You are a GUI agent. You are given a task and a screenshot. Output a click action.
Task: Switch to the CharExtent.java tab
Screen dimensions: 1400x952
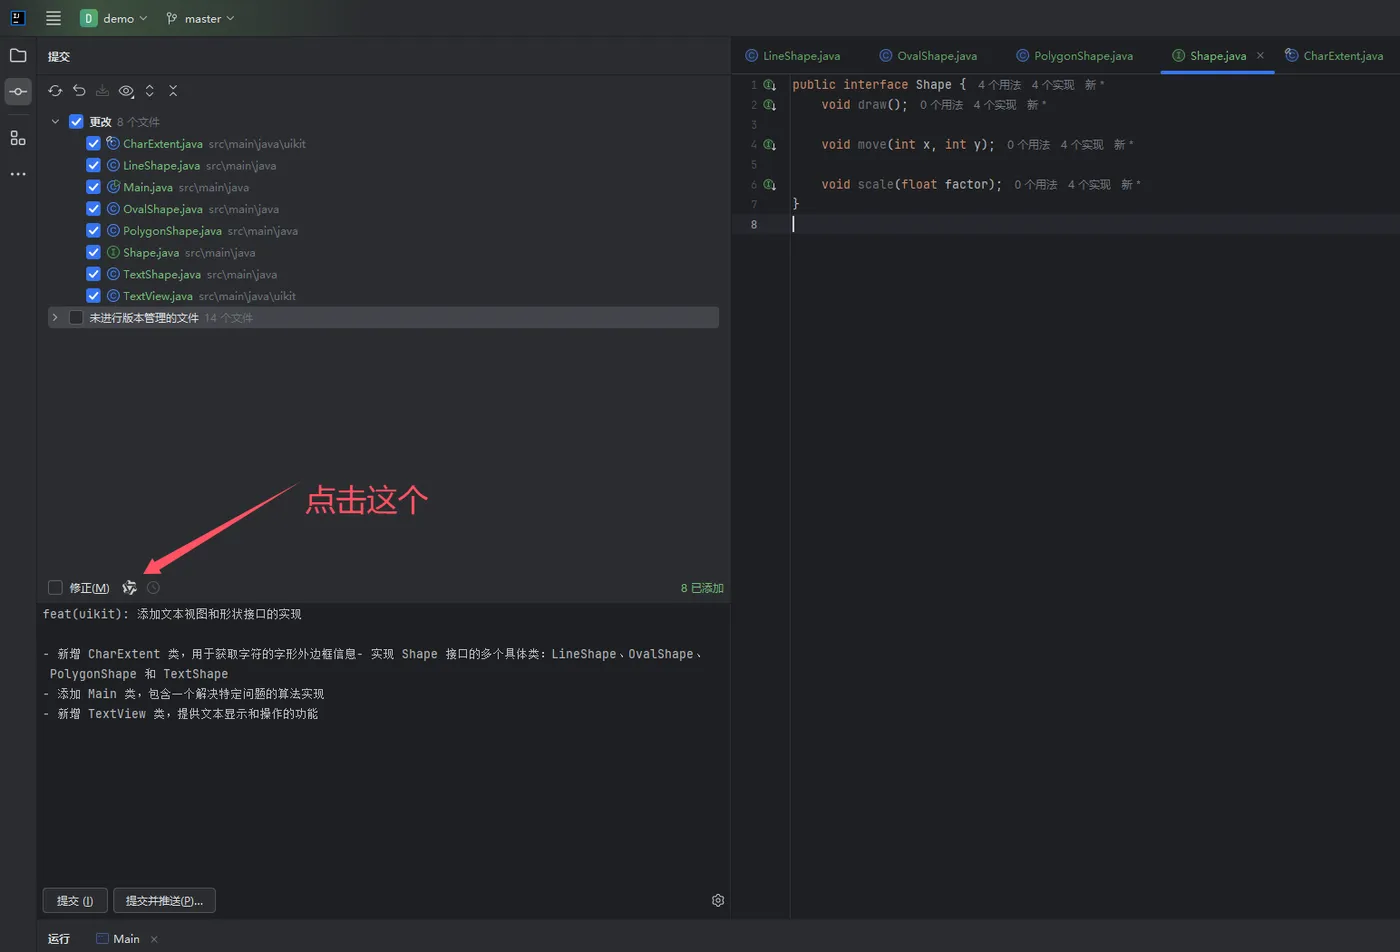coord(1334,56)
